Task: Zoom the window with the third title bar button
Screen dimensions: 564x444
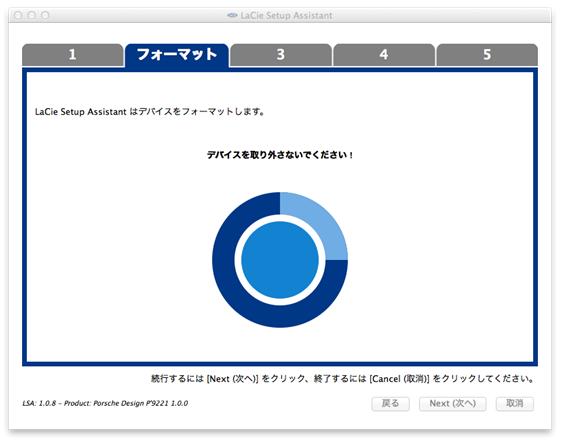Action: pyautogui.click(x=45, y=15)
